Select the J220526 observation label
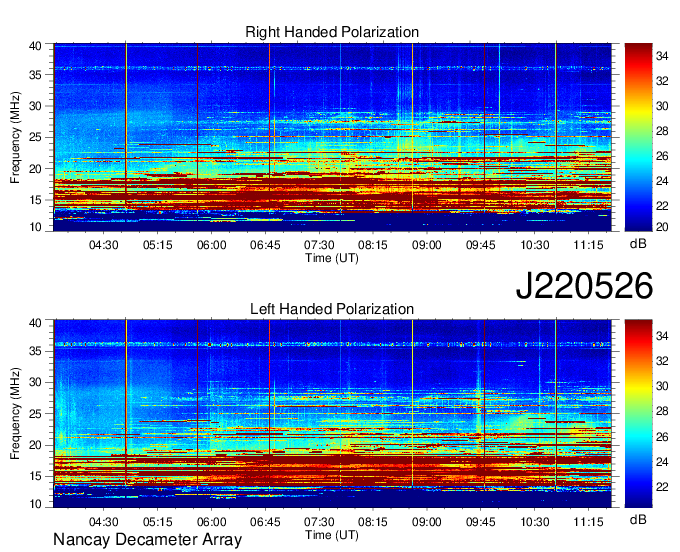The image size is (680, 552). pyautogui.click(x=584, y=285)
